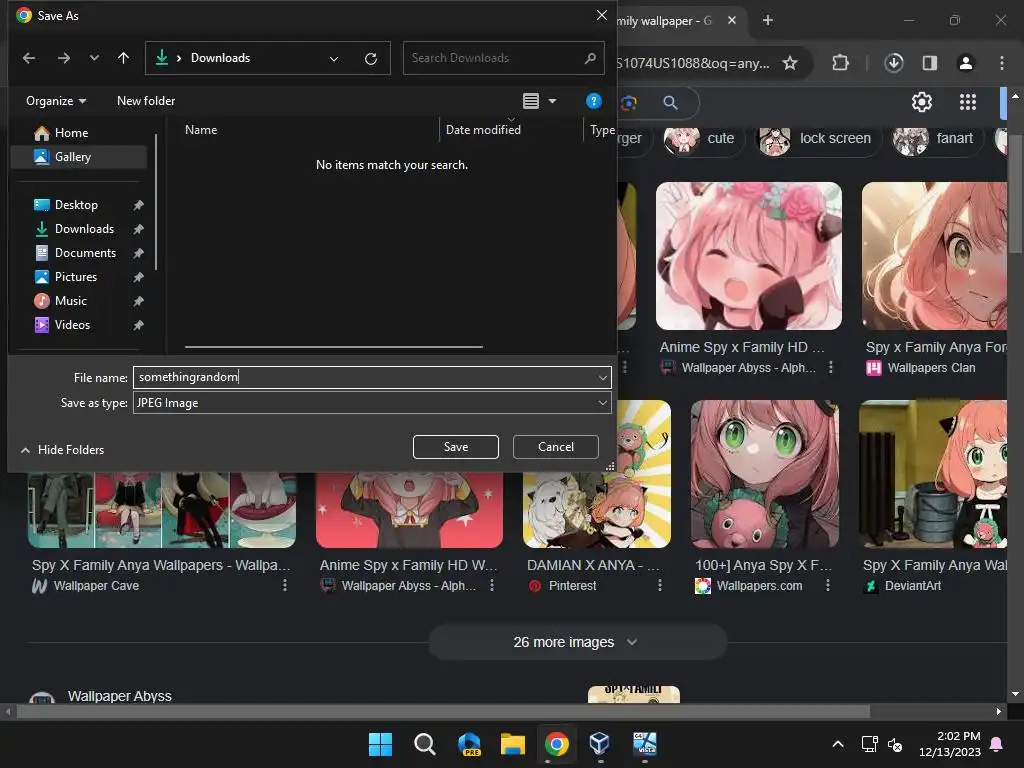Focus the Search Downloads field

point(504,58)
